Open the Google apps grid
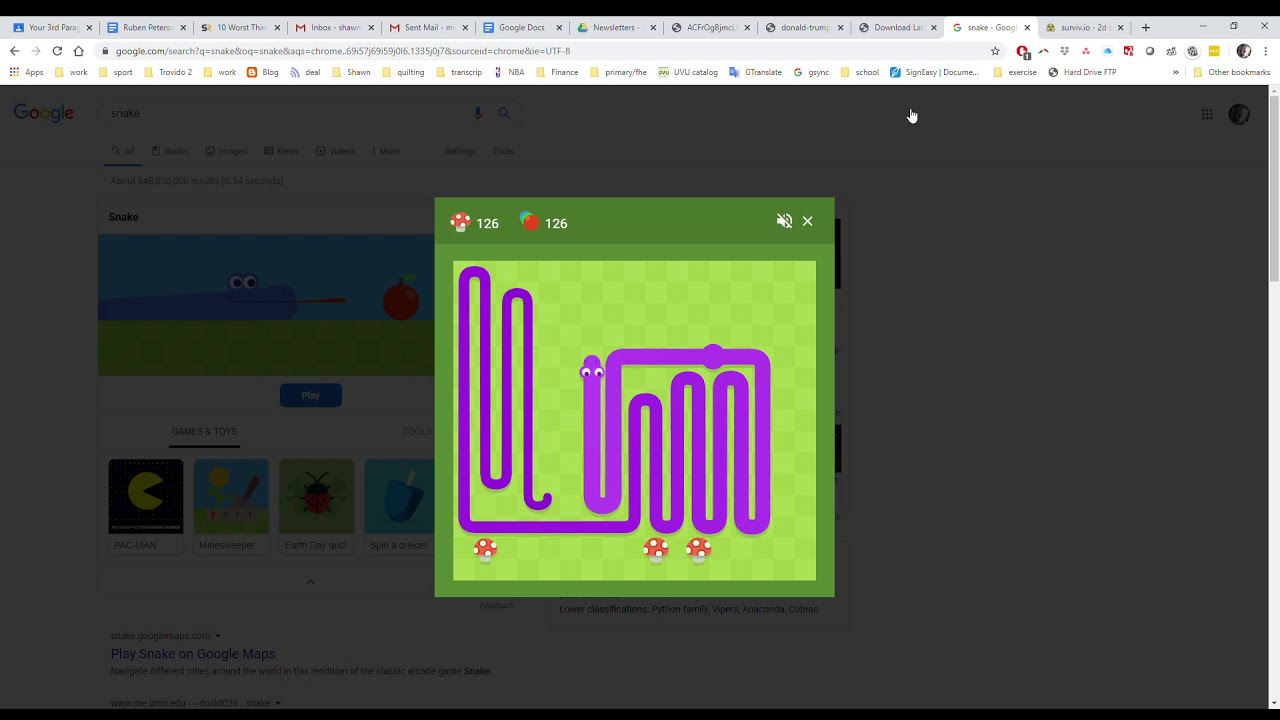Image resolution: width=1280 pixels, height=720 pixels. click(x=1207, y=114)
